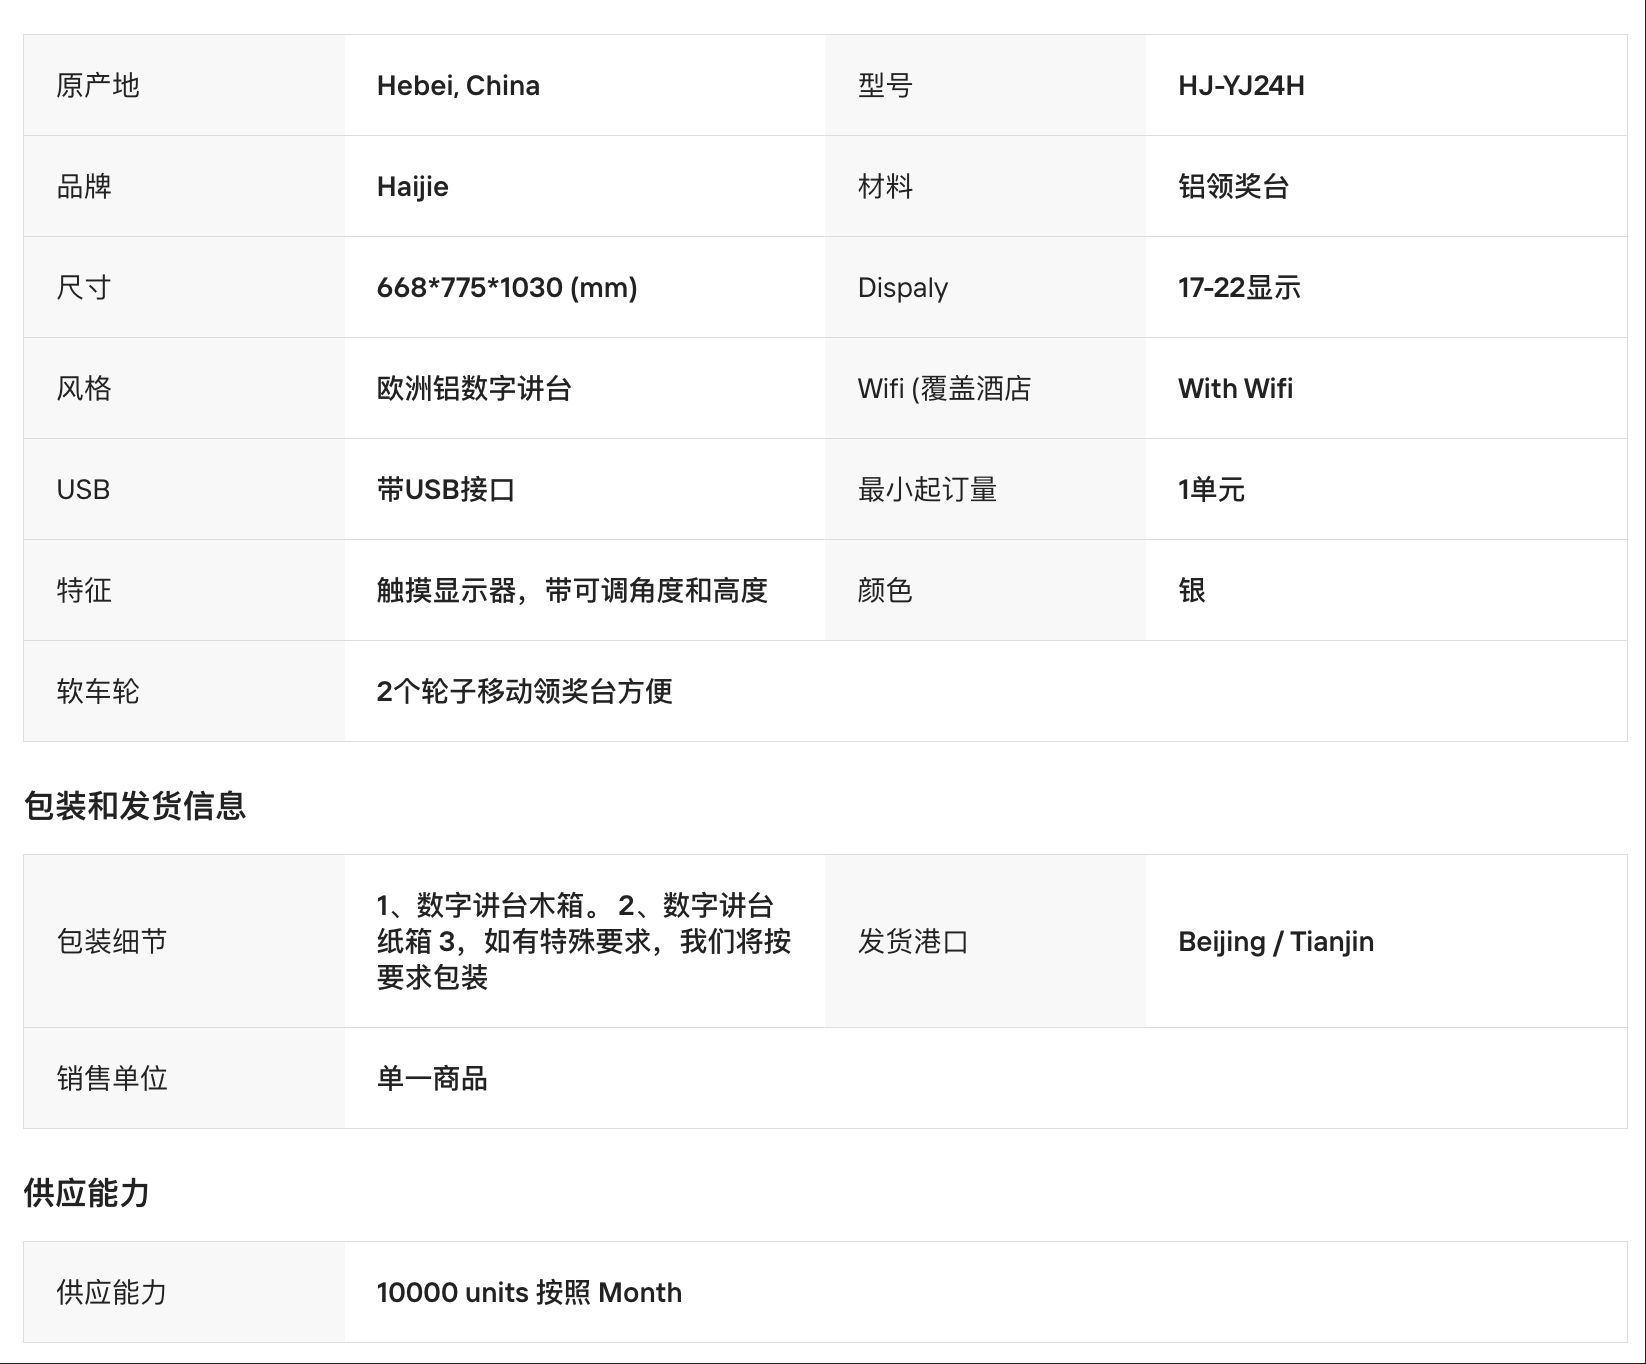Select the model number HJ-YJ24H
Viewport: 1646px width, 1364px height.
click(x=1241, y=86)
